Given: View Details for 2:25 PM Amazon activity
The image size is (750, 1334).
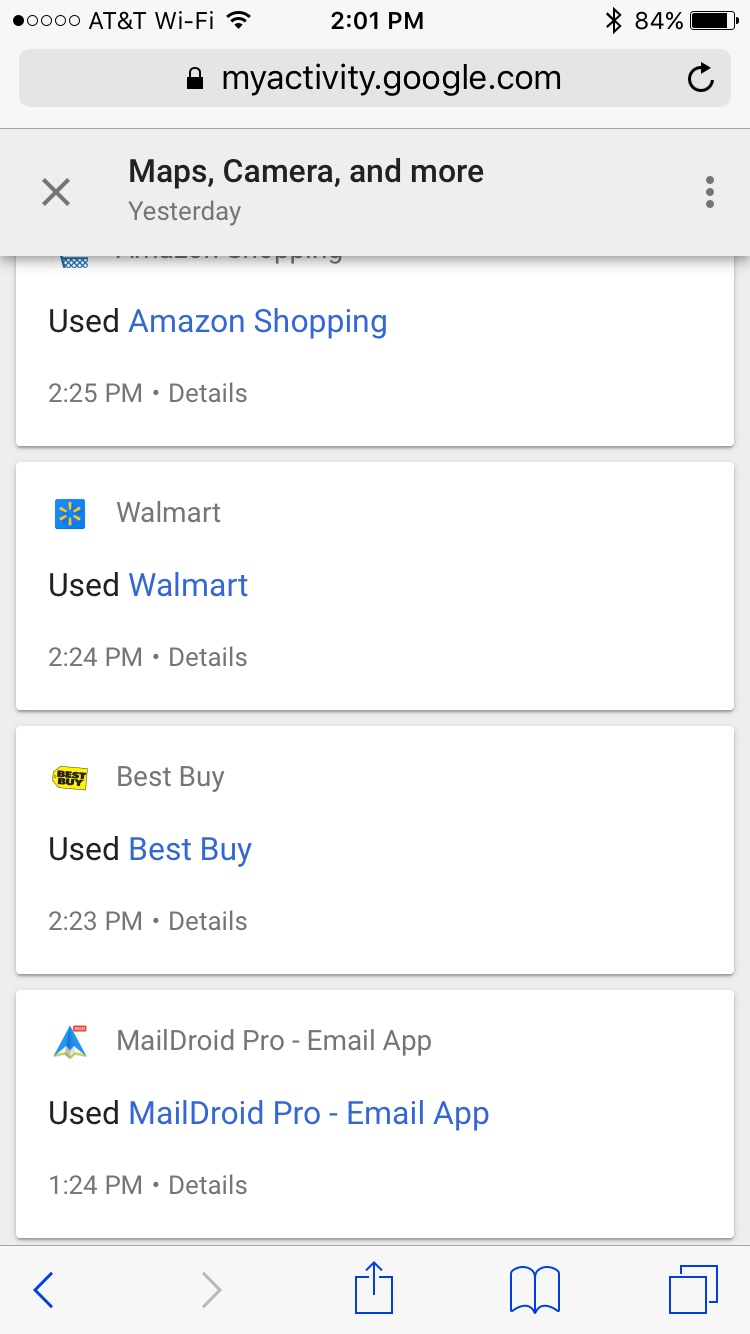Looking at the screenshot, I should [207, 393].
